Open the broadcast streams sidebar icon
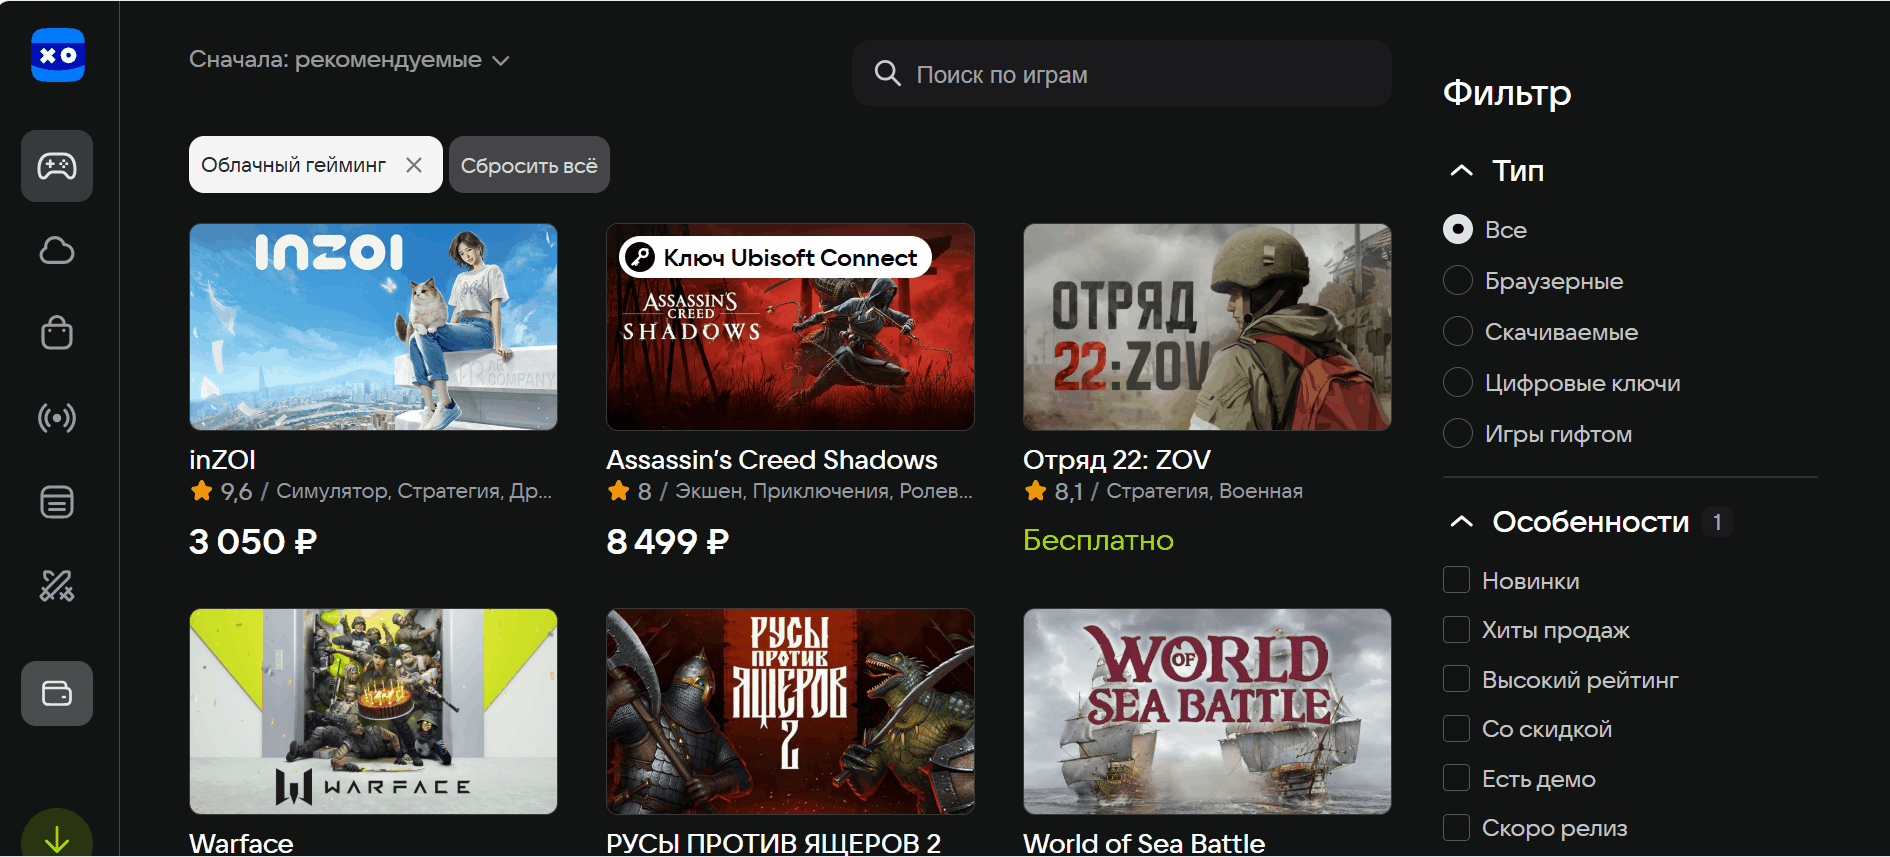The height and width of the screenshot is (857, 1890). click(x=57, y=417)
